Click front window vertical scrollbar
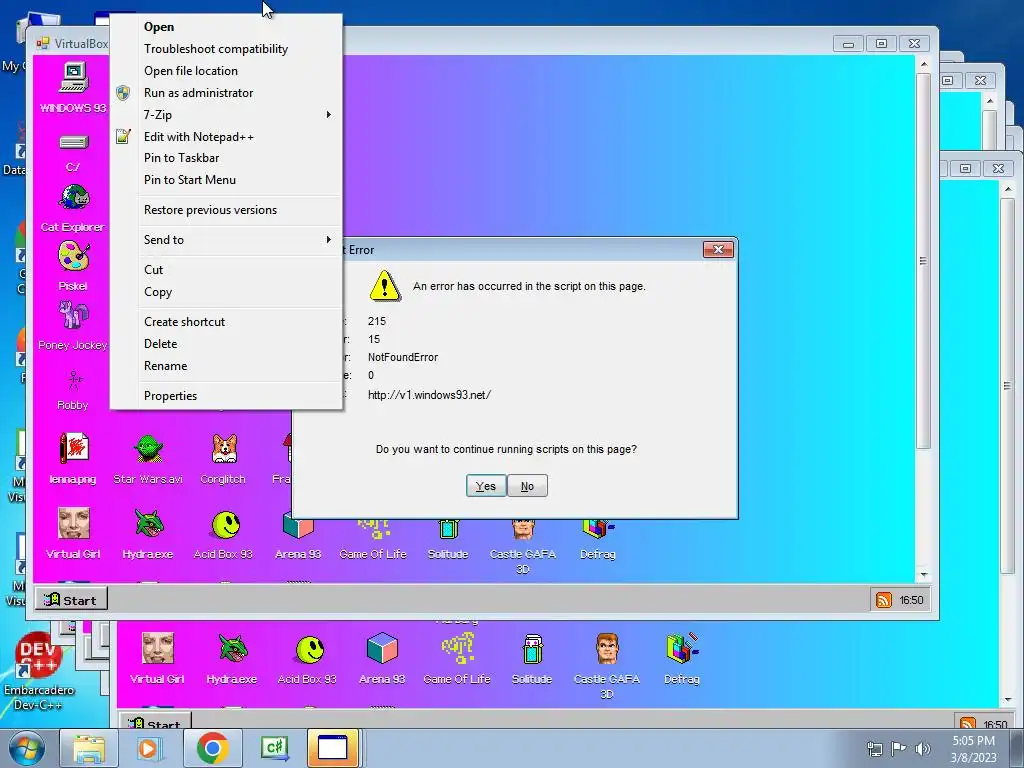 [x=923, y=261]
